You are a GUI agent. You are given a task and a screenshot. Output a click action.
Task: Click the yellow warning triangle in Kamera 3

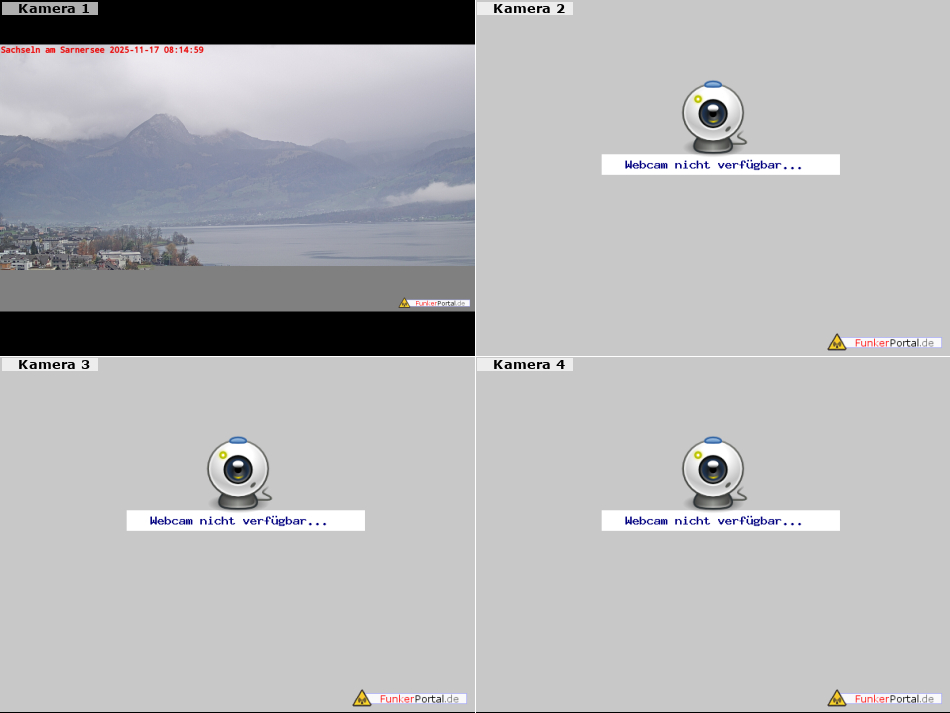click(x=362, y=699)
